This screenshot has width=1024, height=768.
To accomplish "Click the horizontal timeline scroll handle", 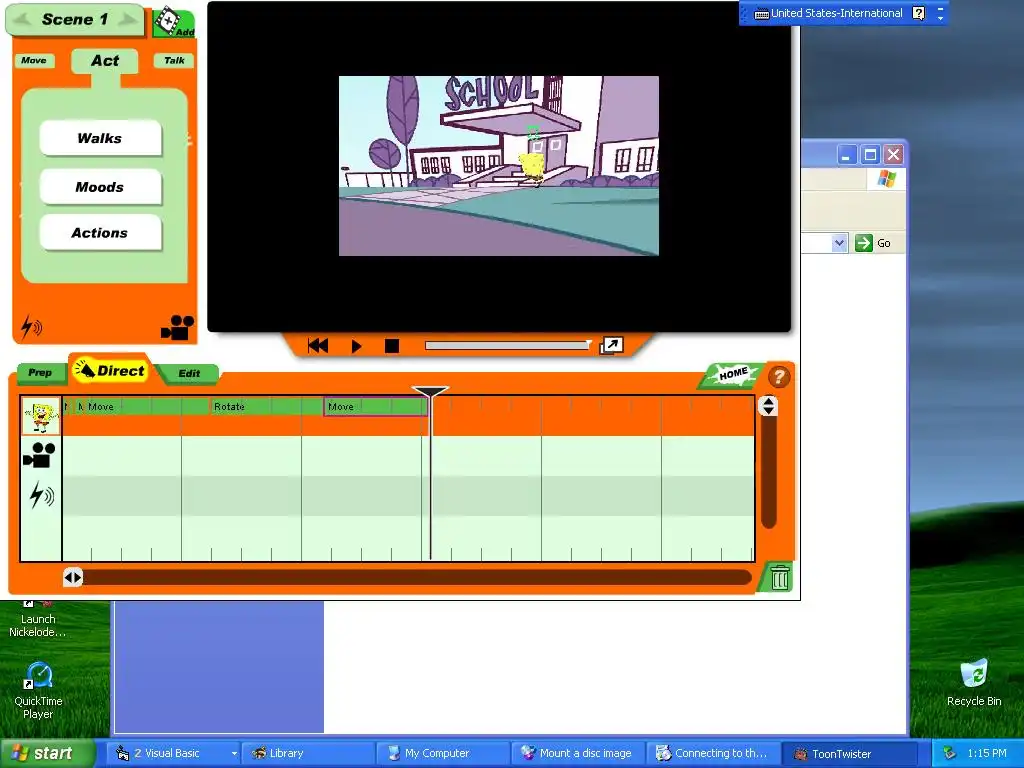I will [73, 577].
